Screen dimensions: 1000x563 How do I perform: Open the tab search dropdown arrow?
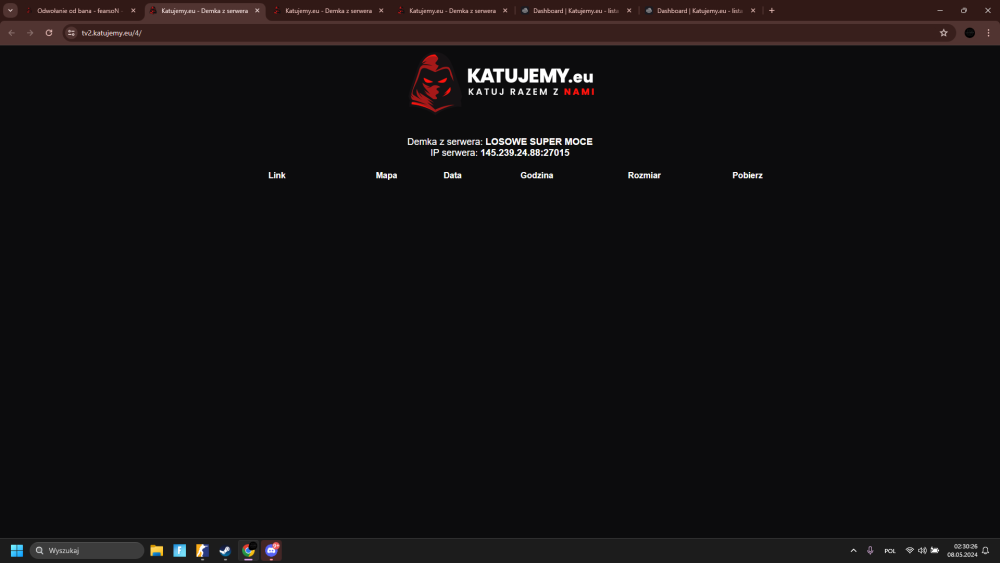pyautogui.click(x=10, y=10)
